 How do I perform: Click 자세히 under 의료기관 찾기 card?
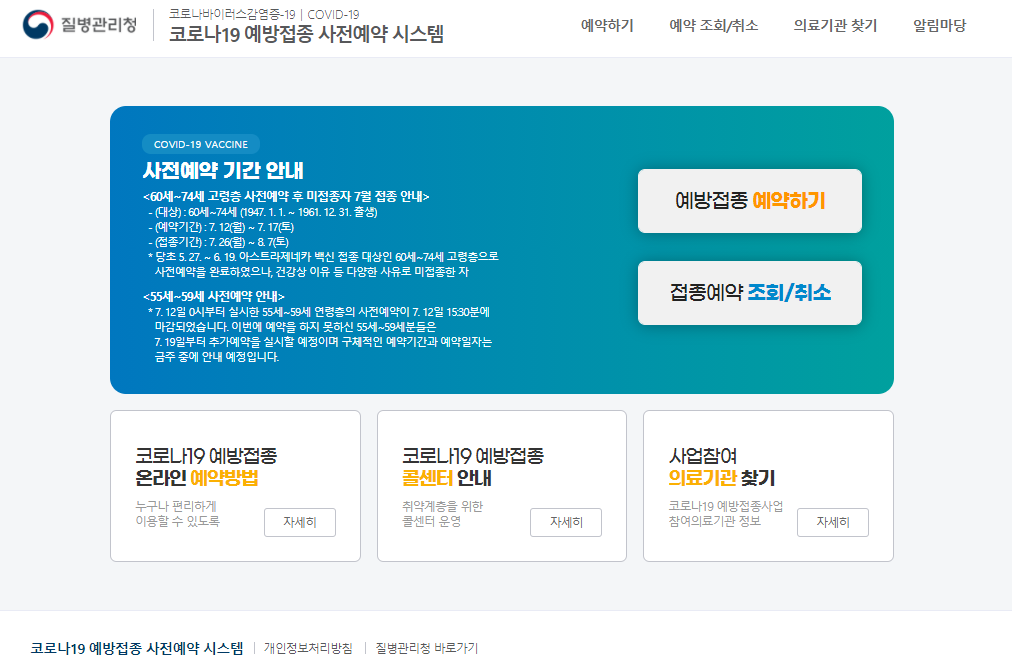pos(833,522)
